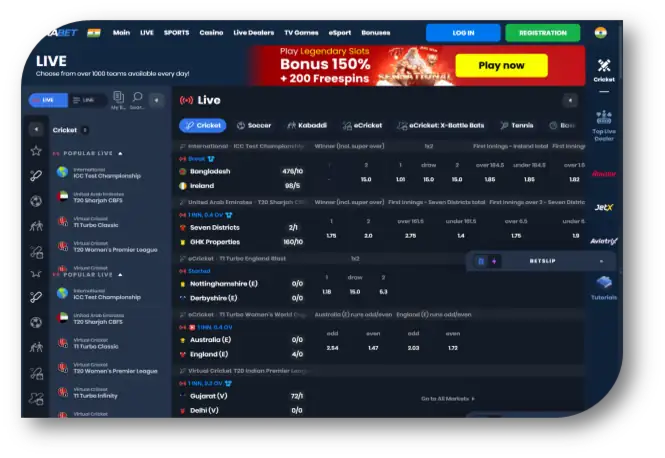Launch JetX from the right sidebar
Image resolution: width=665 pixels, height=458 pixels.
604,207
